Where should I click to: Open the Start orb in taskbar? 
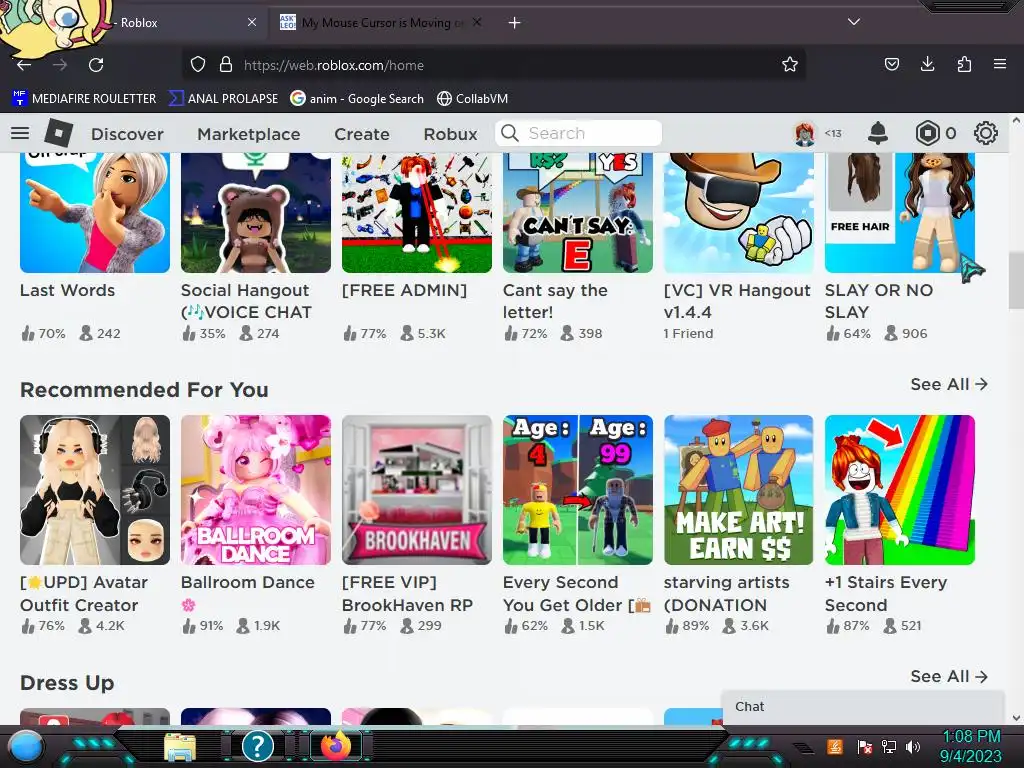(x=25, y=746)
